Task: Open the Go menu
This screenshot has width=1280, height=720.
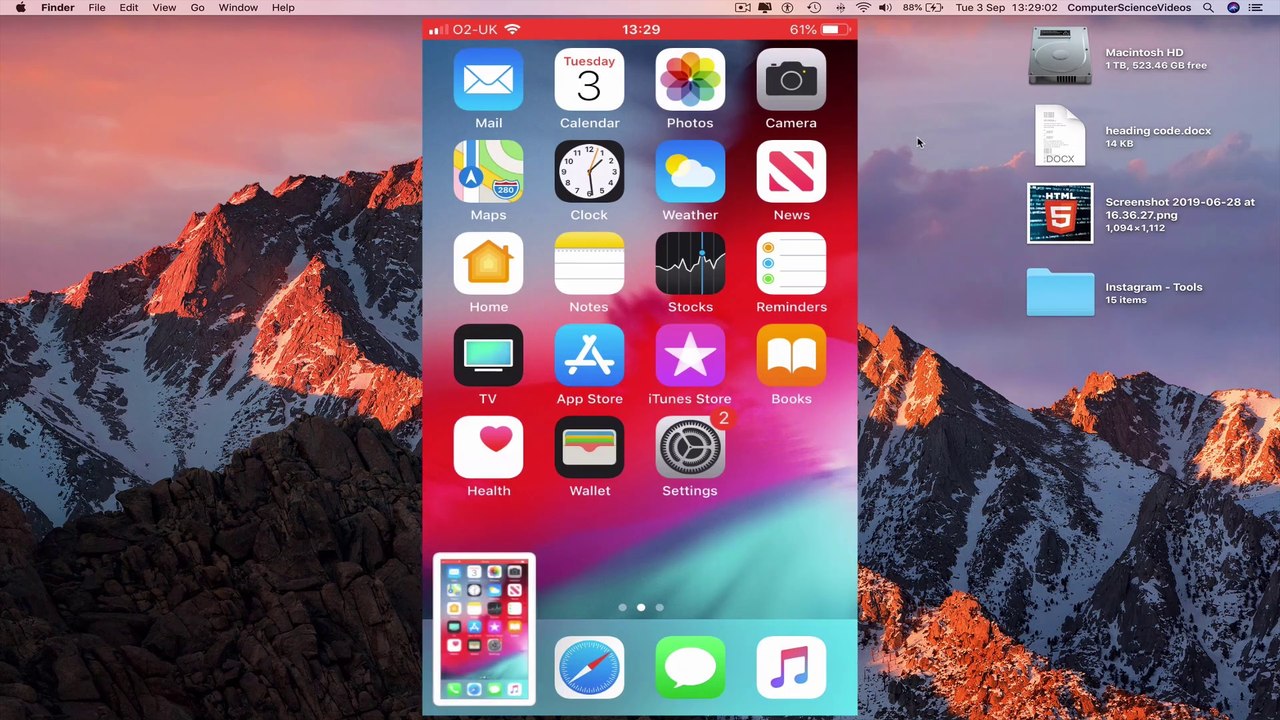Action: coord(198,8)
